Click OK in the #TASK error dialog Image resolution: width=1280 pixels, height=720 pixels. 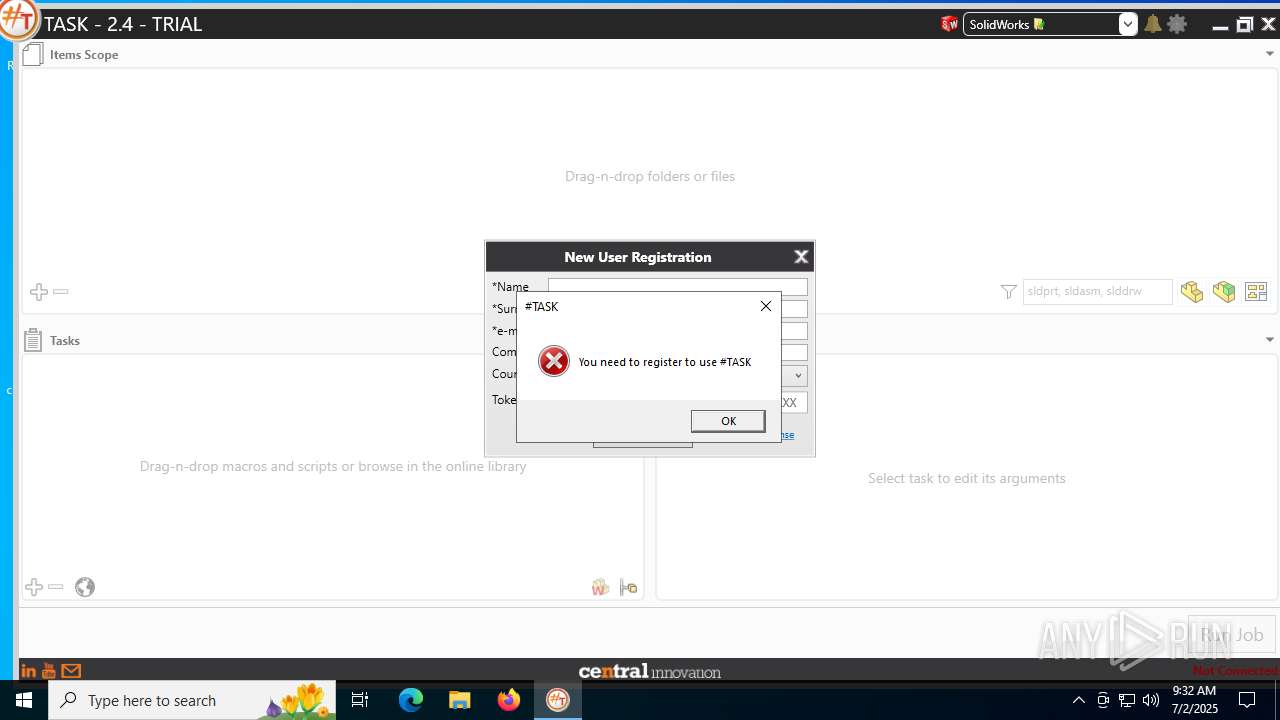tap(728, 421)
